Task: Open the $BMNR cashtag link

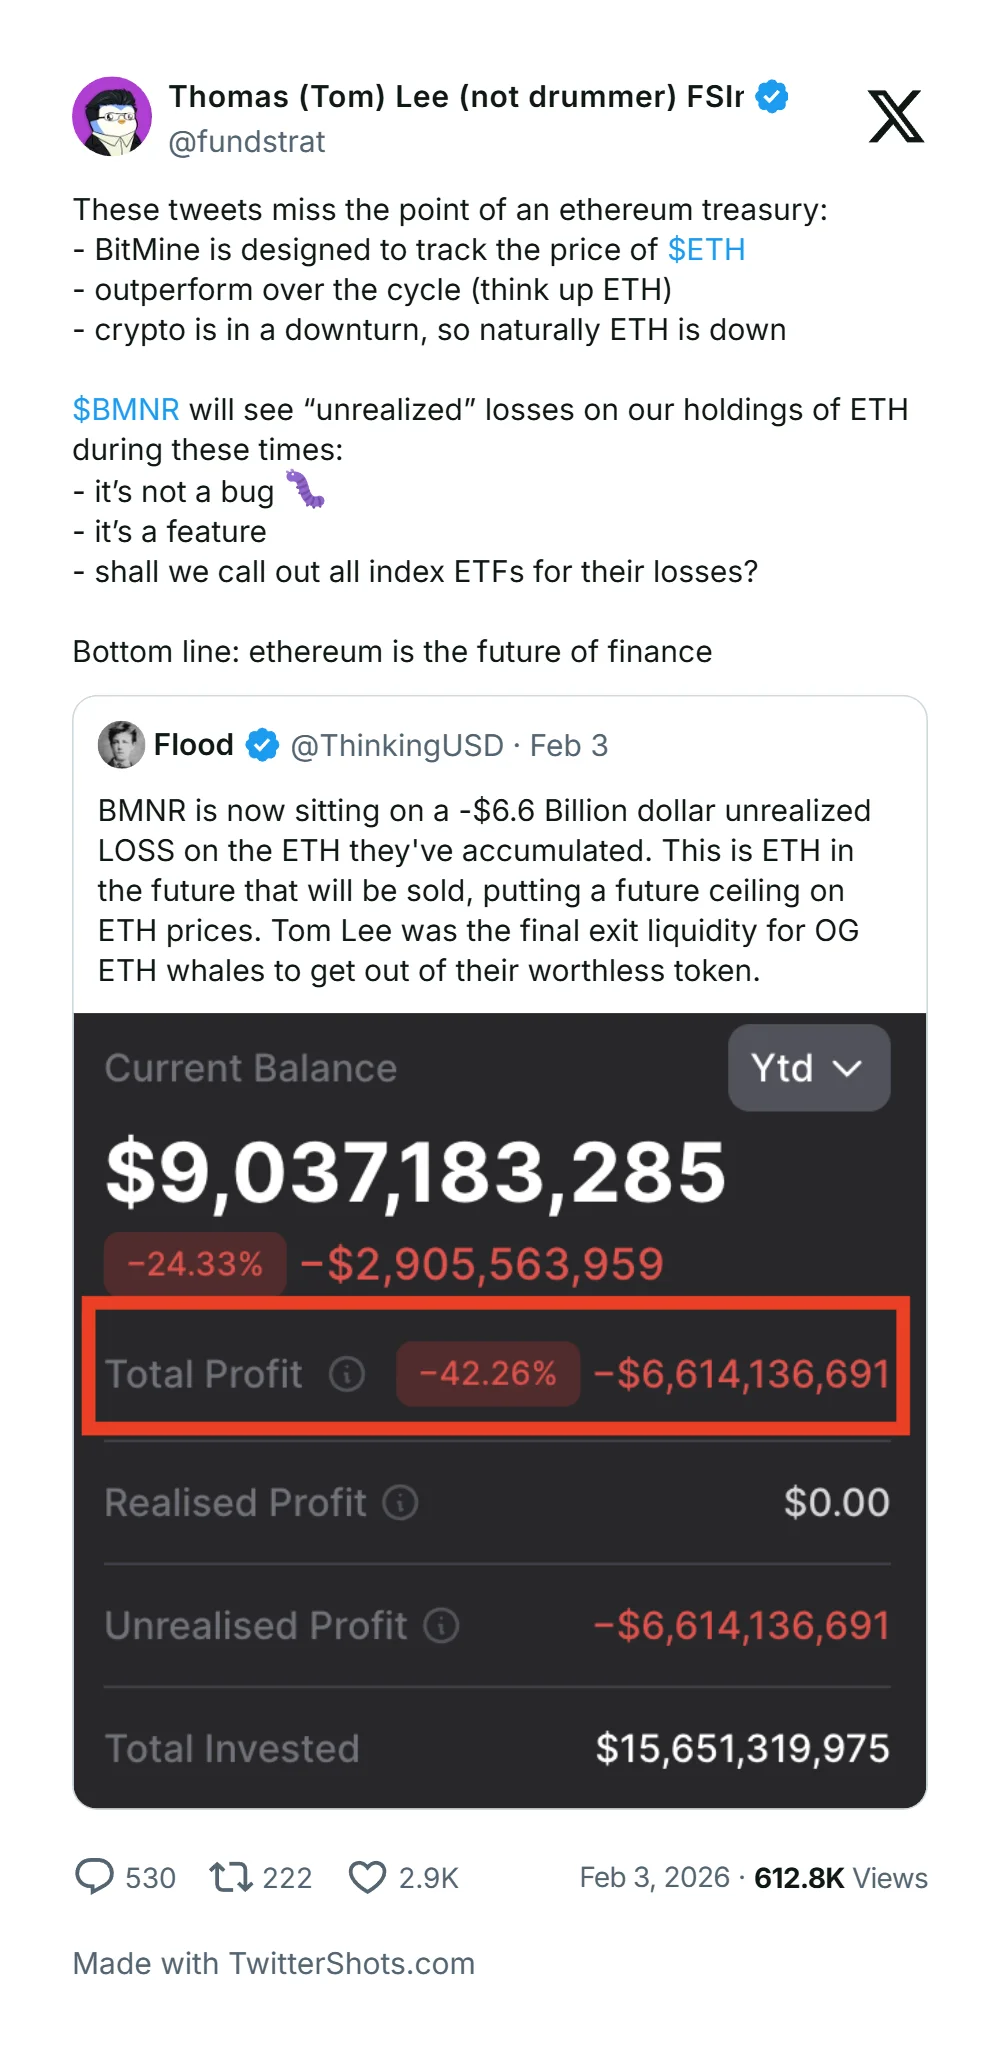Action: (x=125, y=409)
